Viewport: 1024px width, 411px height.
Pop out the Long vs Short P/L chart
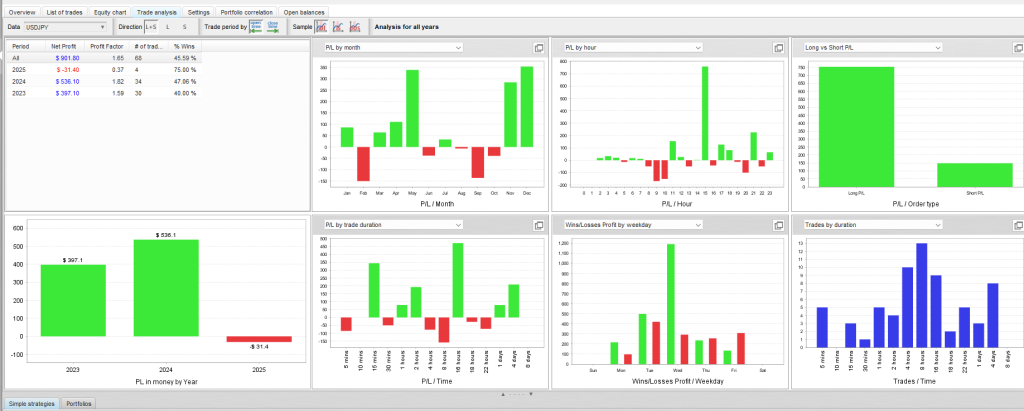pos(1014,47)
